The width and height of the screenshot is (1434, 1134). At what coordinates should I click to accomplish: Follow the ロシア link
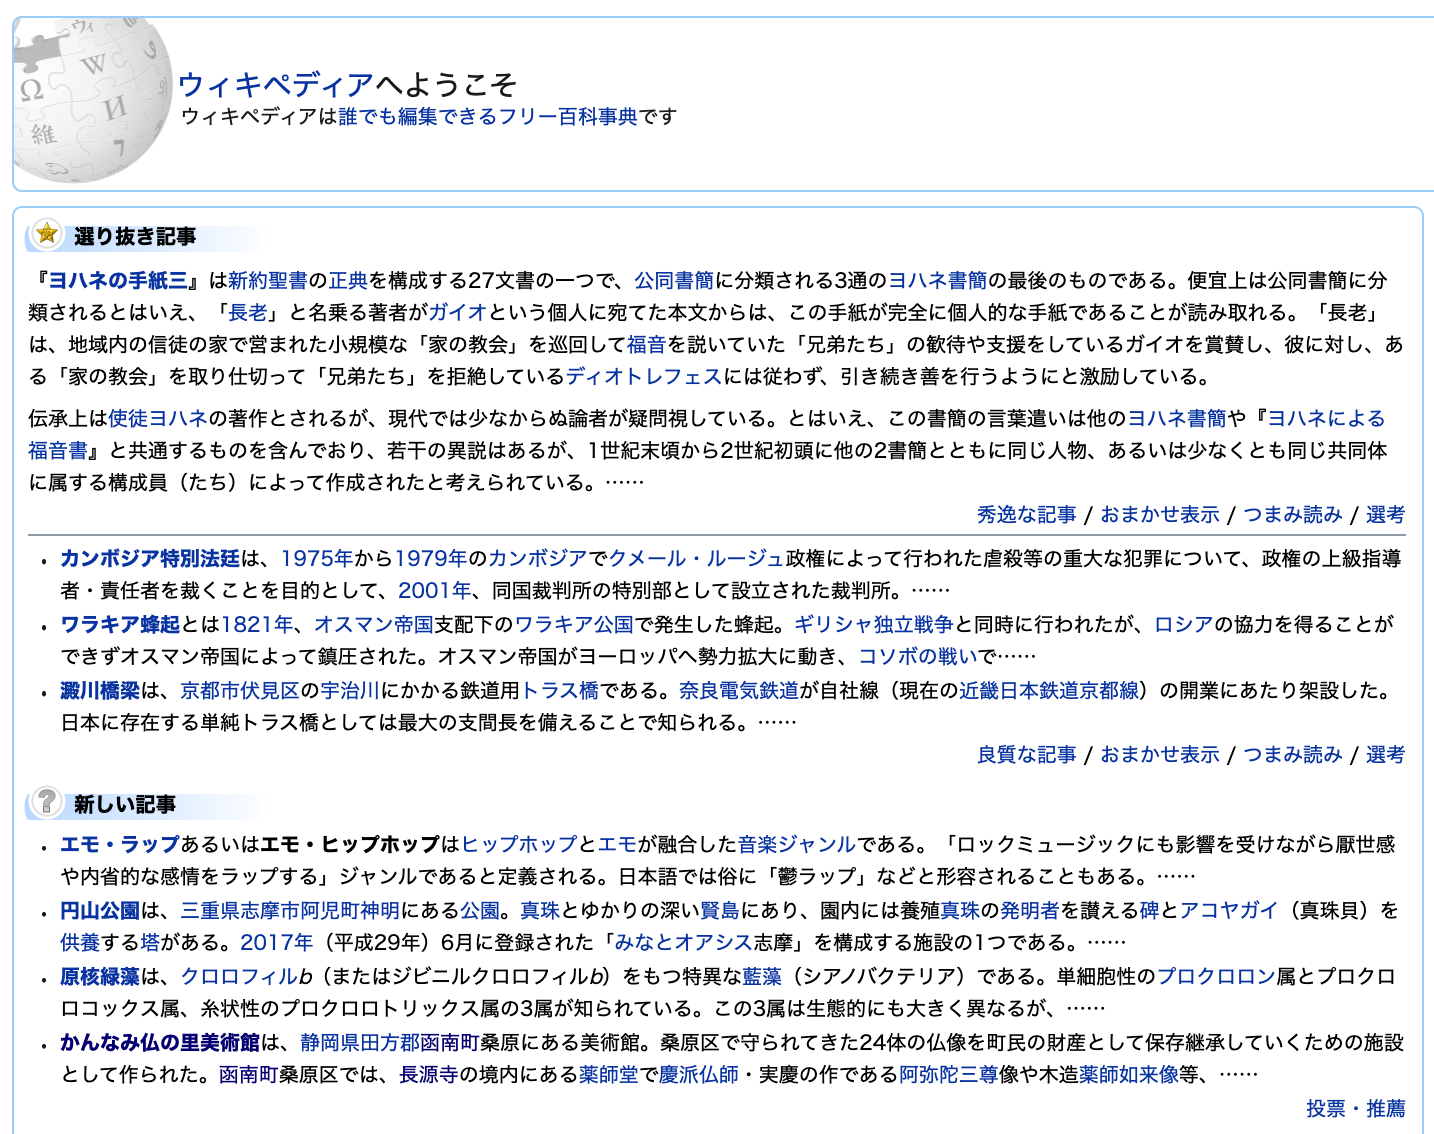[1184, 625]
